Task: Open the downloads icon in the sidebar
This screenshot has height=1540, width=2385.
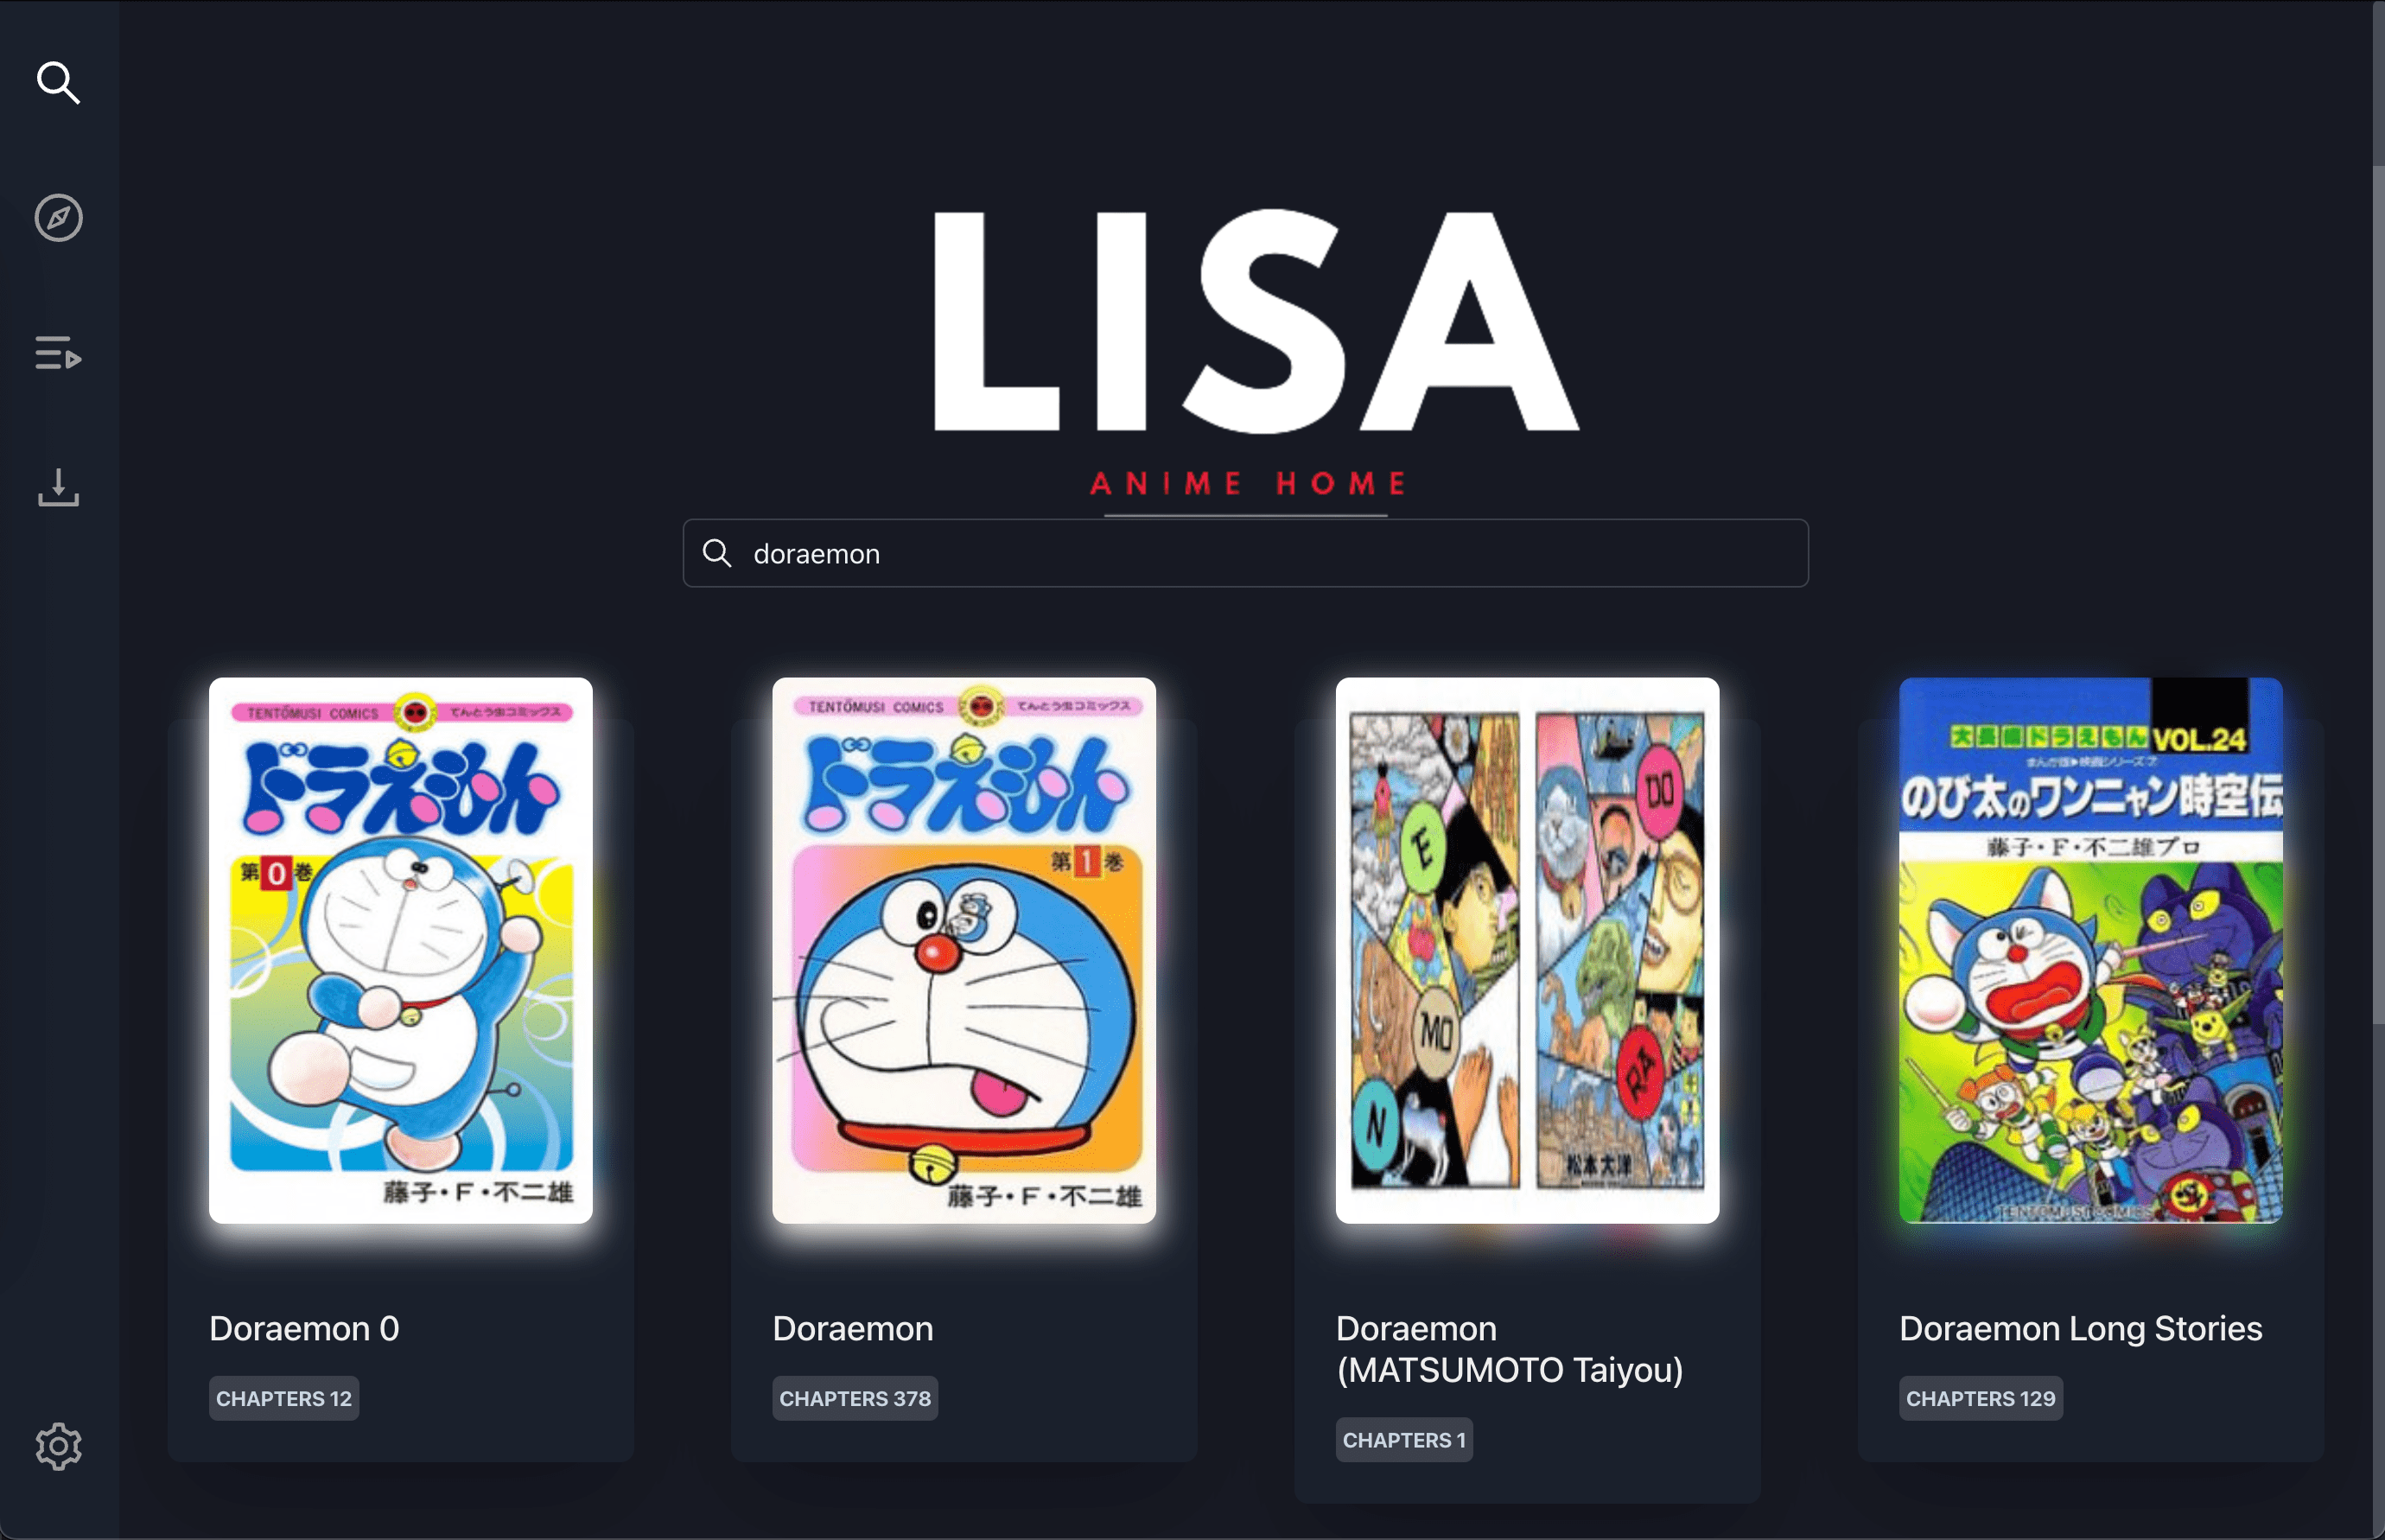Action: (x=58, y=487)
